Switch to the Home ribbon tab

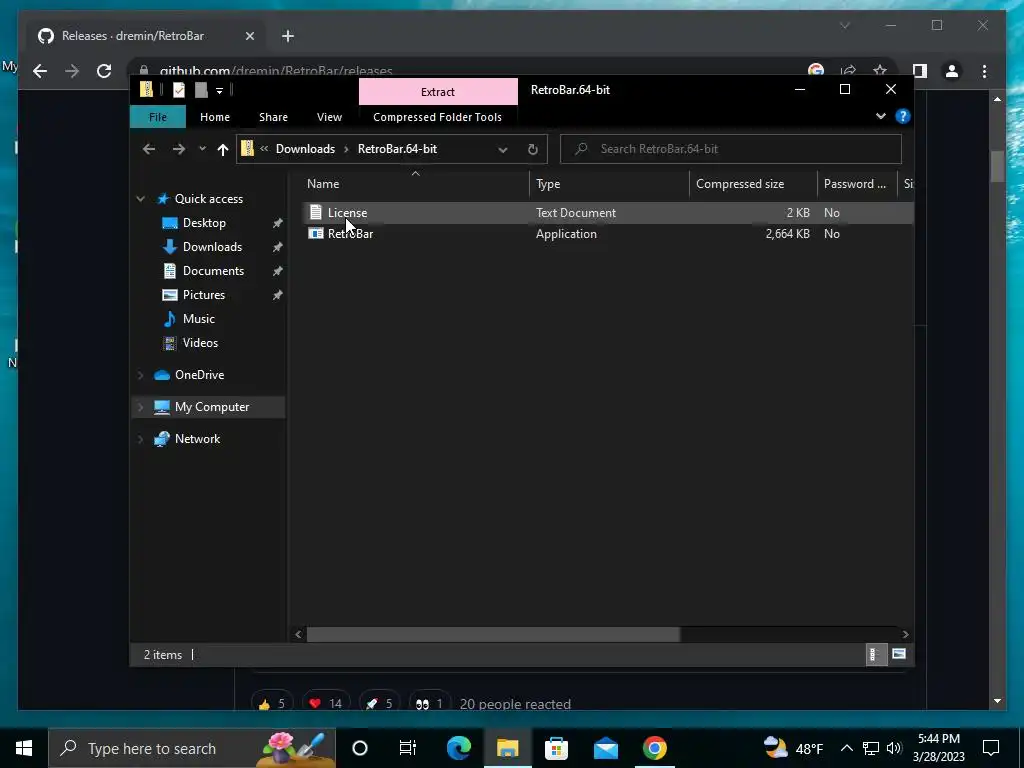pos(215,117)
